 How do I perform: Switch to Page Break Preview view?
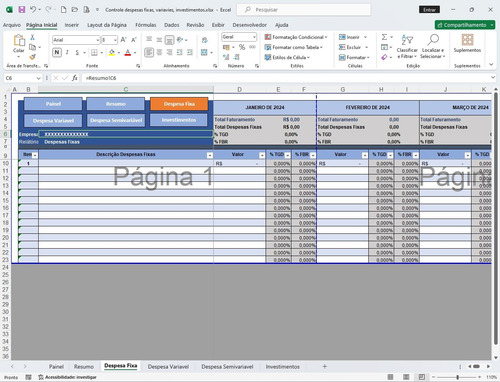click(x=422, y=377)
